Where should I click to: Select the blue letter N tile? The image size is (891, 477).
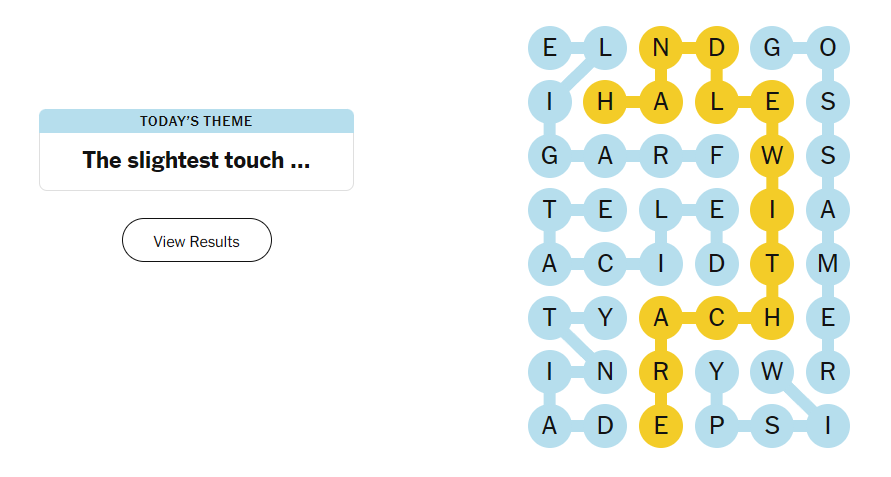pos(605,372)
